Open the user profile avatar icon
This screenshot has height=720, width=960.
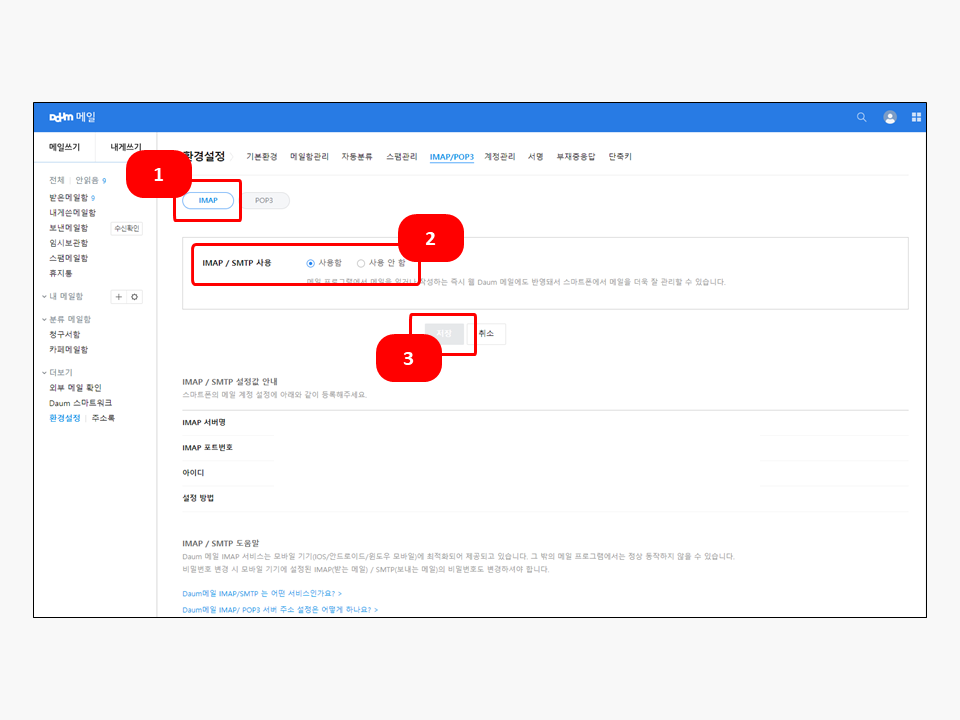[889, 117]
